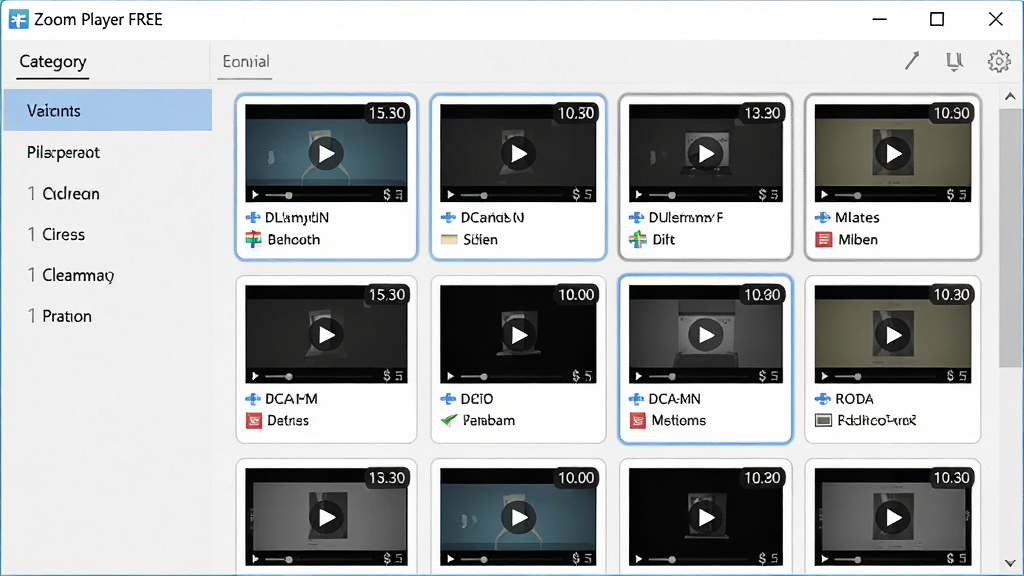
Task: Play the DEIO video thumbnail
Action: [x=519, y=334]
